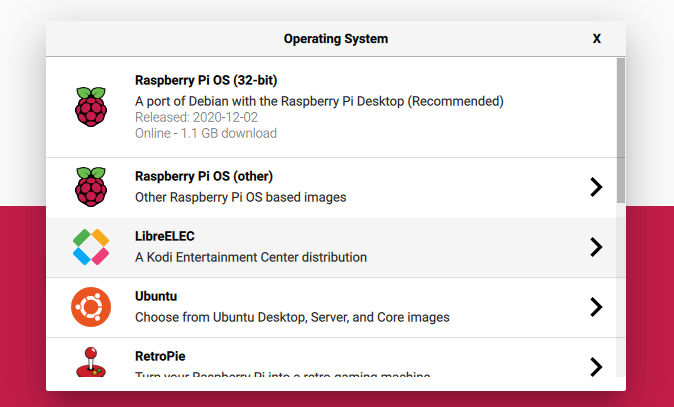The width and height of the screenshot is (674, 407).
Task: Close the Operating System dialog with X
Action: pos(597,39)
